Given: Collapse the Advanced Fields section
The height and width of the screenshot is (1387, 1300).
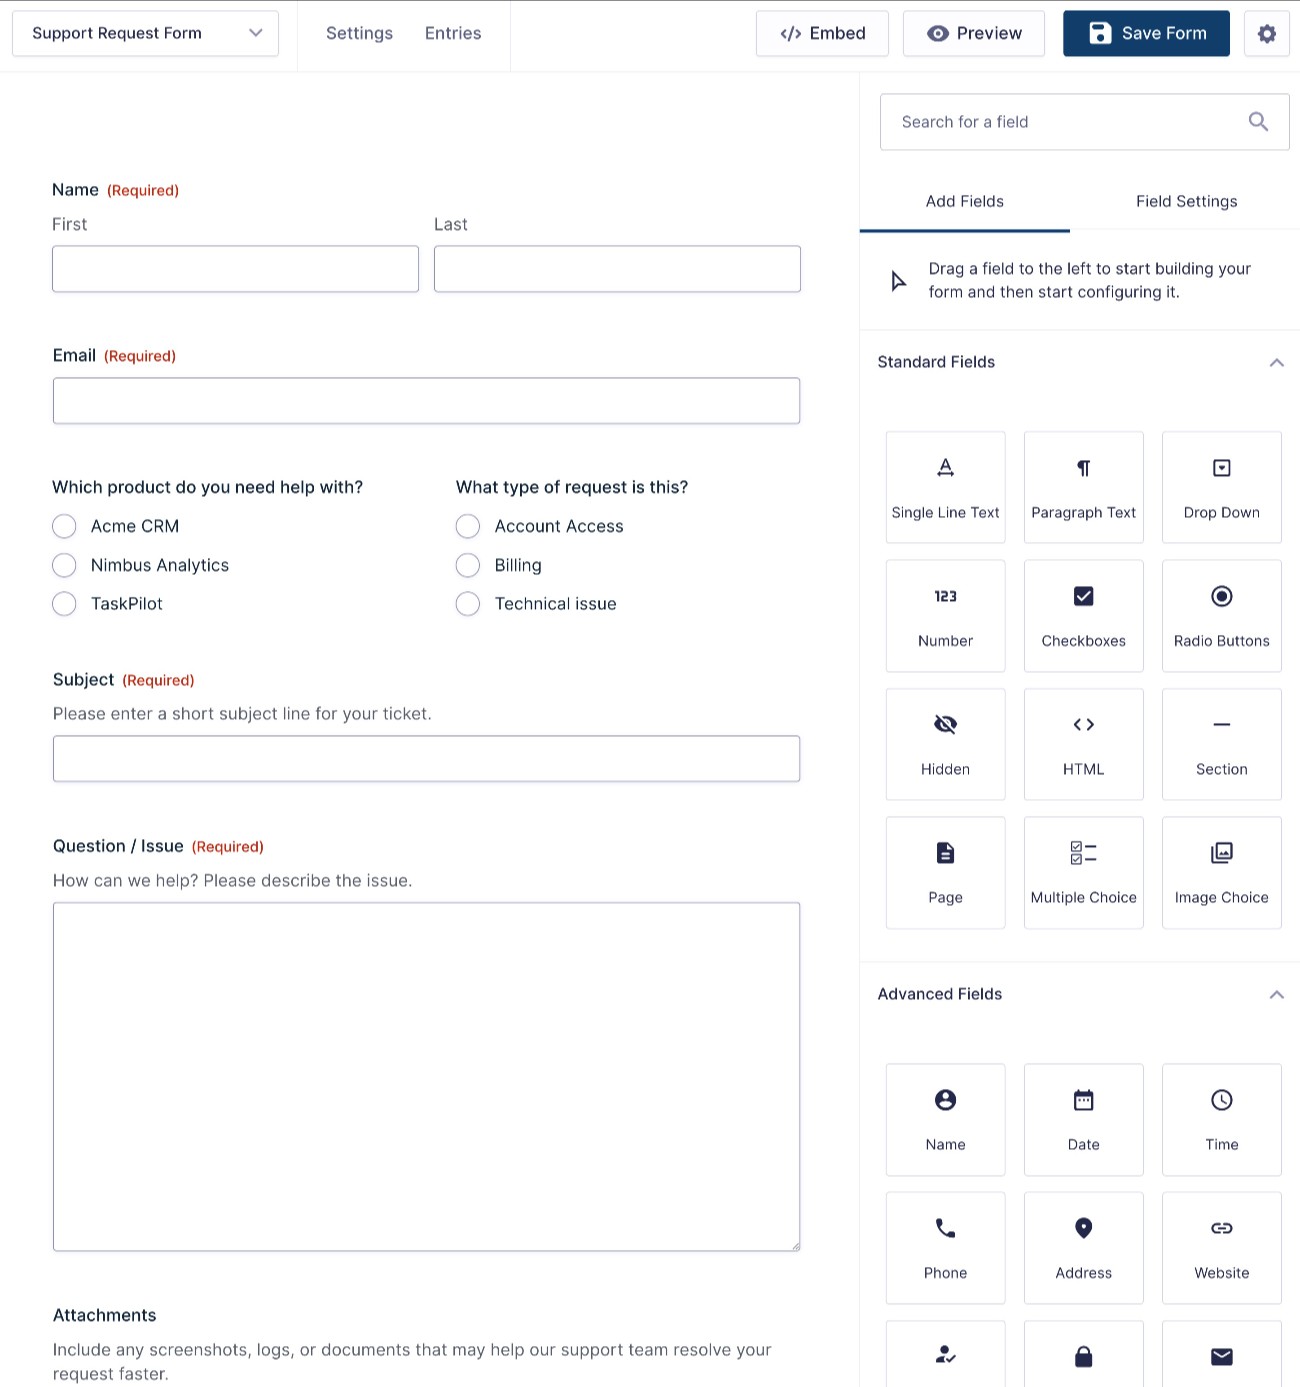Looking at the screenshot, I should tap(1276, 994).
